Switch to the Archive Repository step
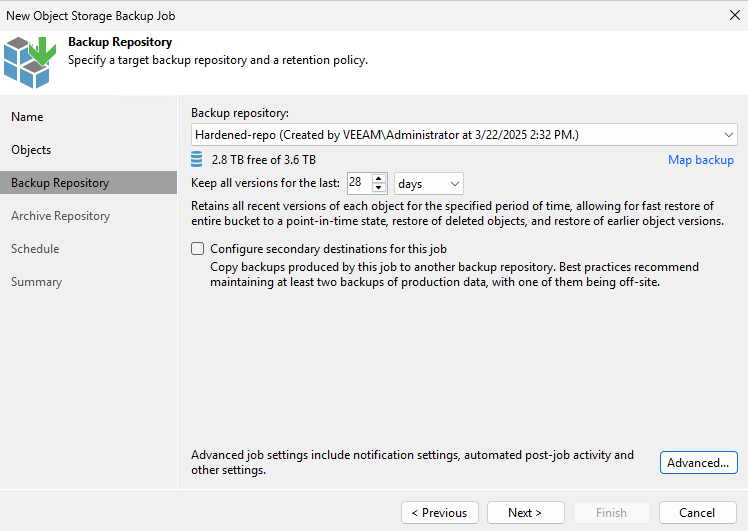The width and height of the screenshot is (748, 531). pos(61,216)
